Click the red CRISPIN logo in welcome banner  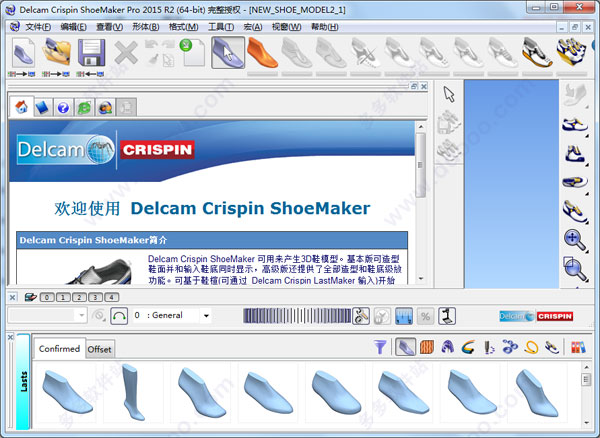(x=157, y=150)
